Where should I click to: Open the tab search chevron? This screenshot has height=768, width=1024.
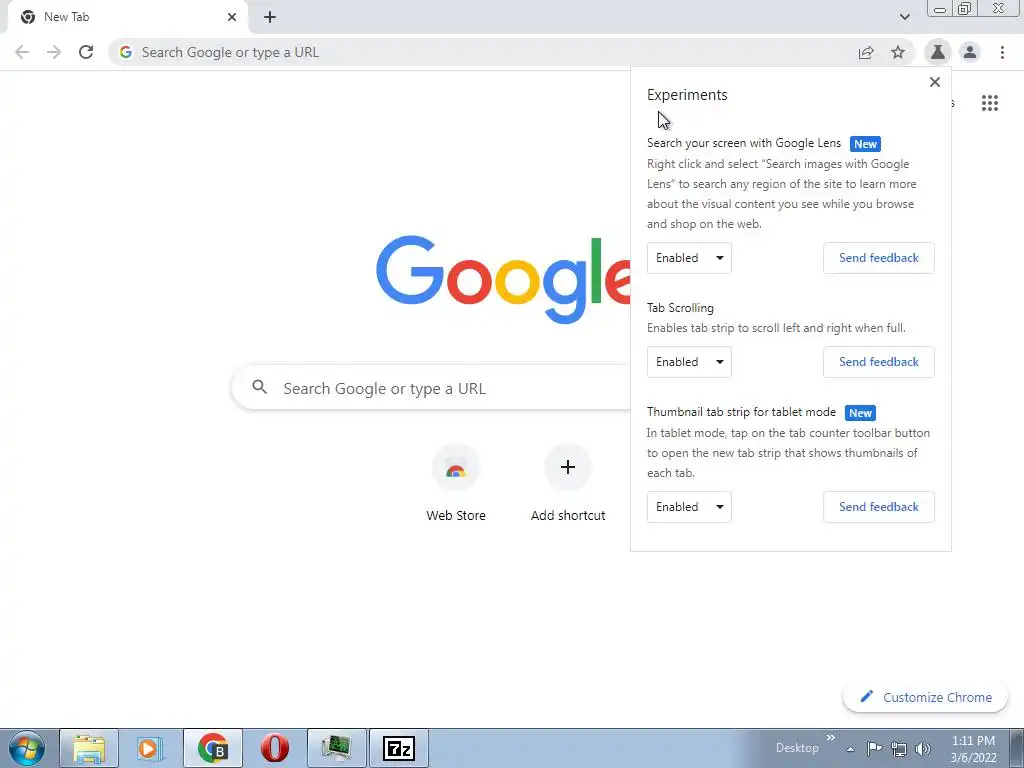coord(904,17)
